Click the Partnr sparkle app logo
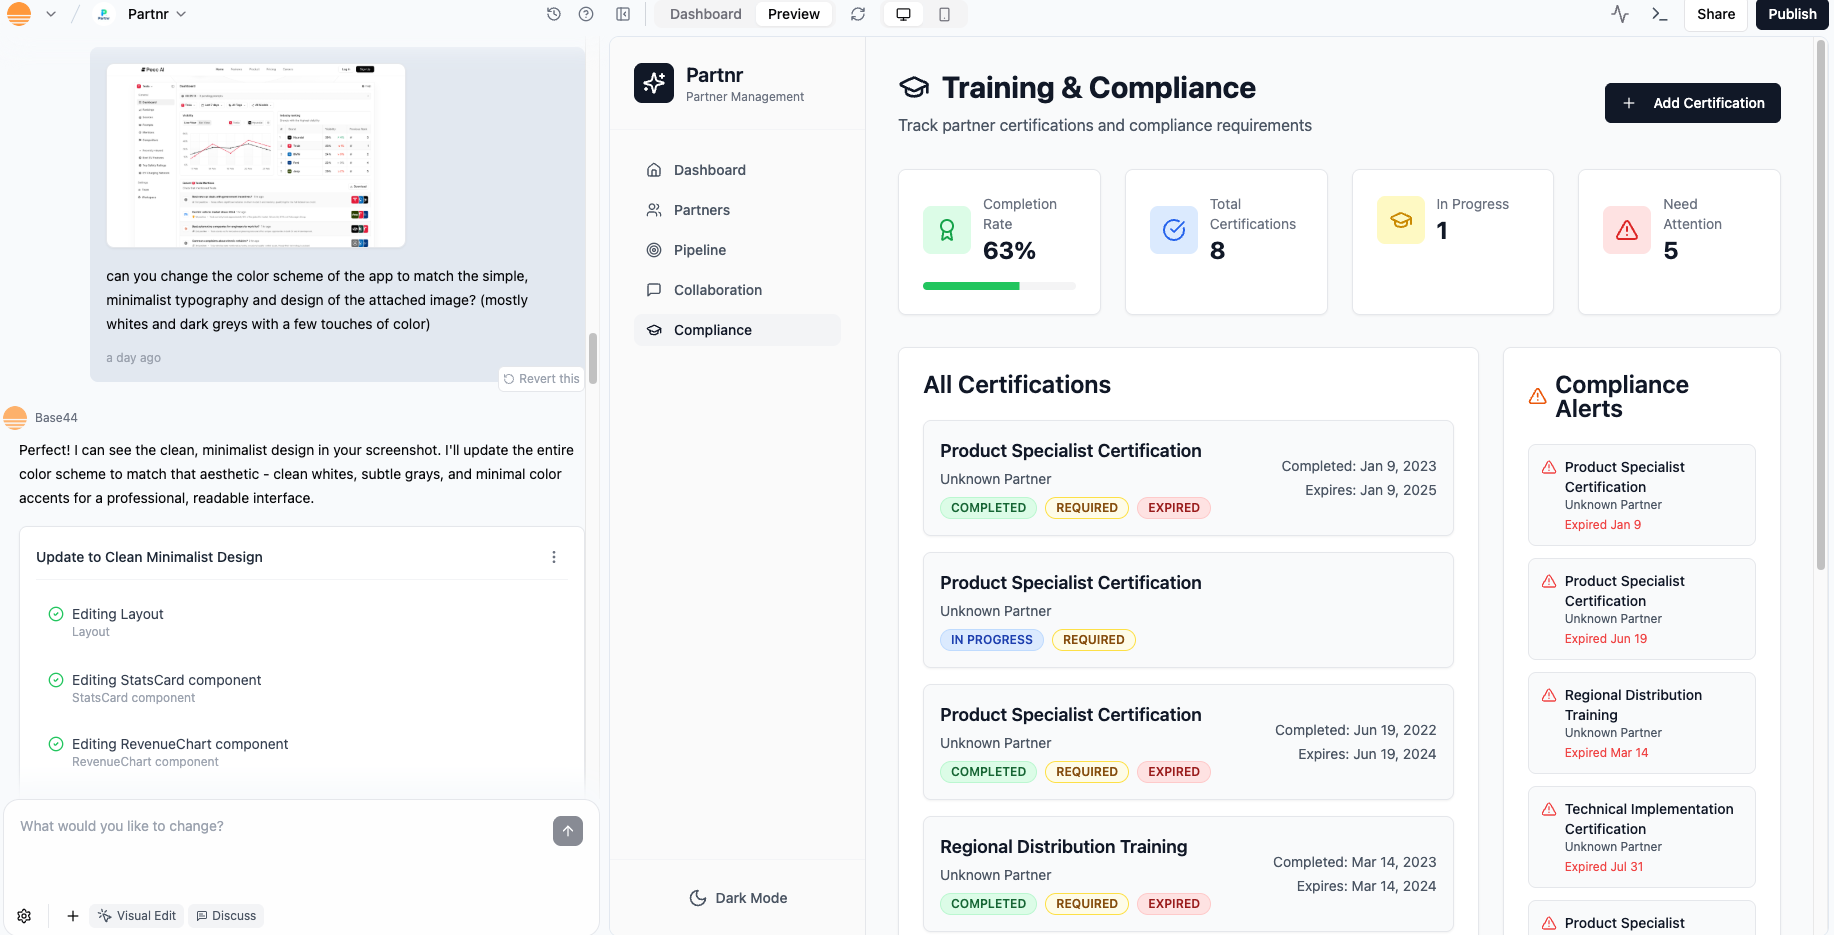This screenshot has height=935, width=1834. coord(654,83)
